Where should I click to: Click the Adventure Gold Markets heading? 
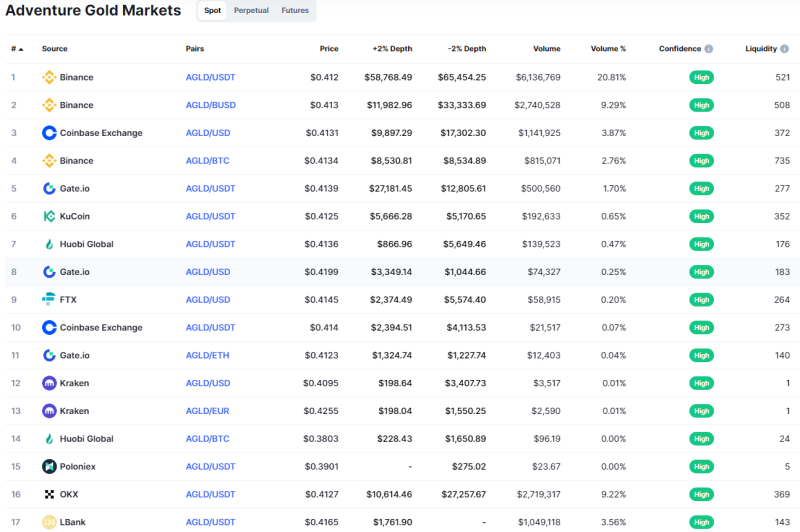(x=93, y=10)
